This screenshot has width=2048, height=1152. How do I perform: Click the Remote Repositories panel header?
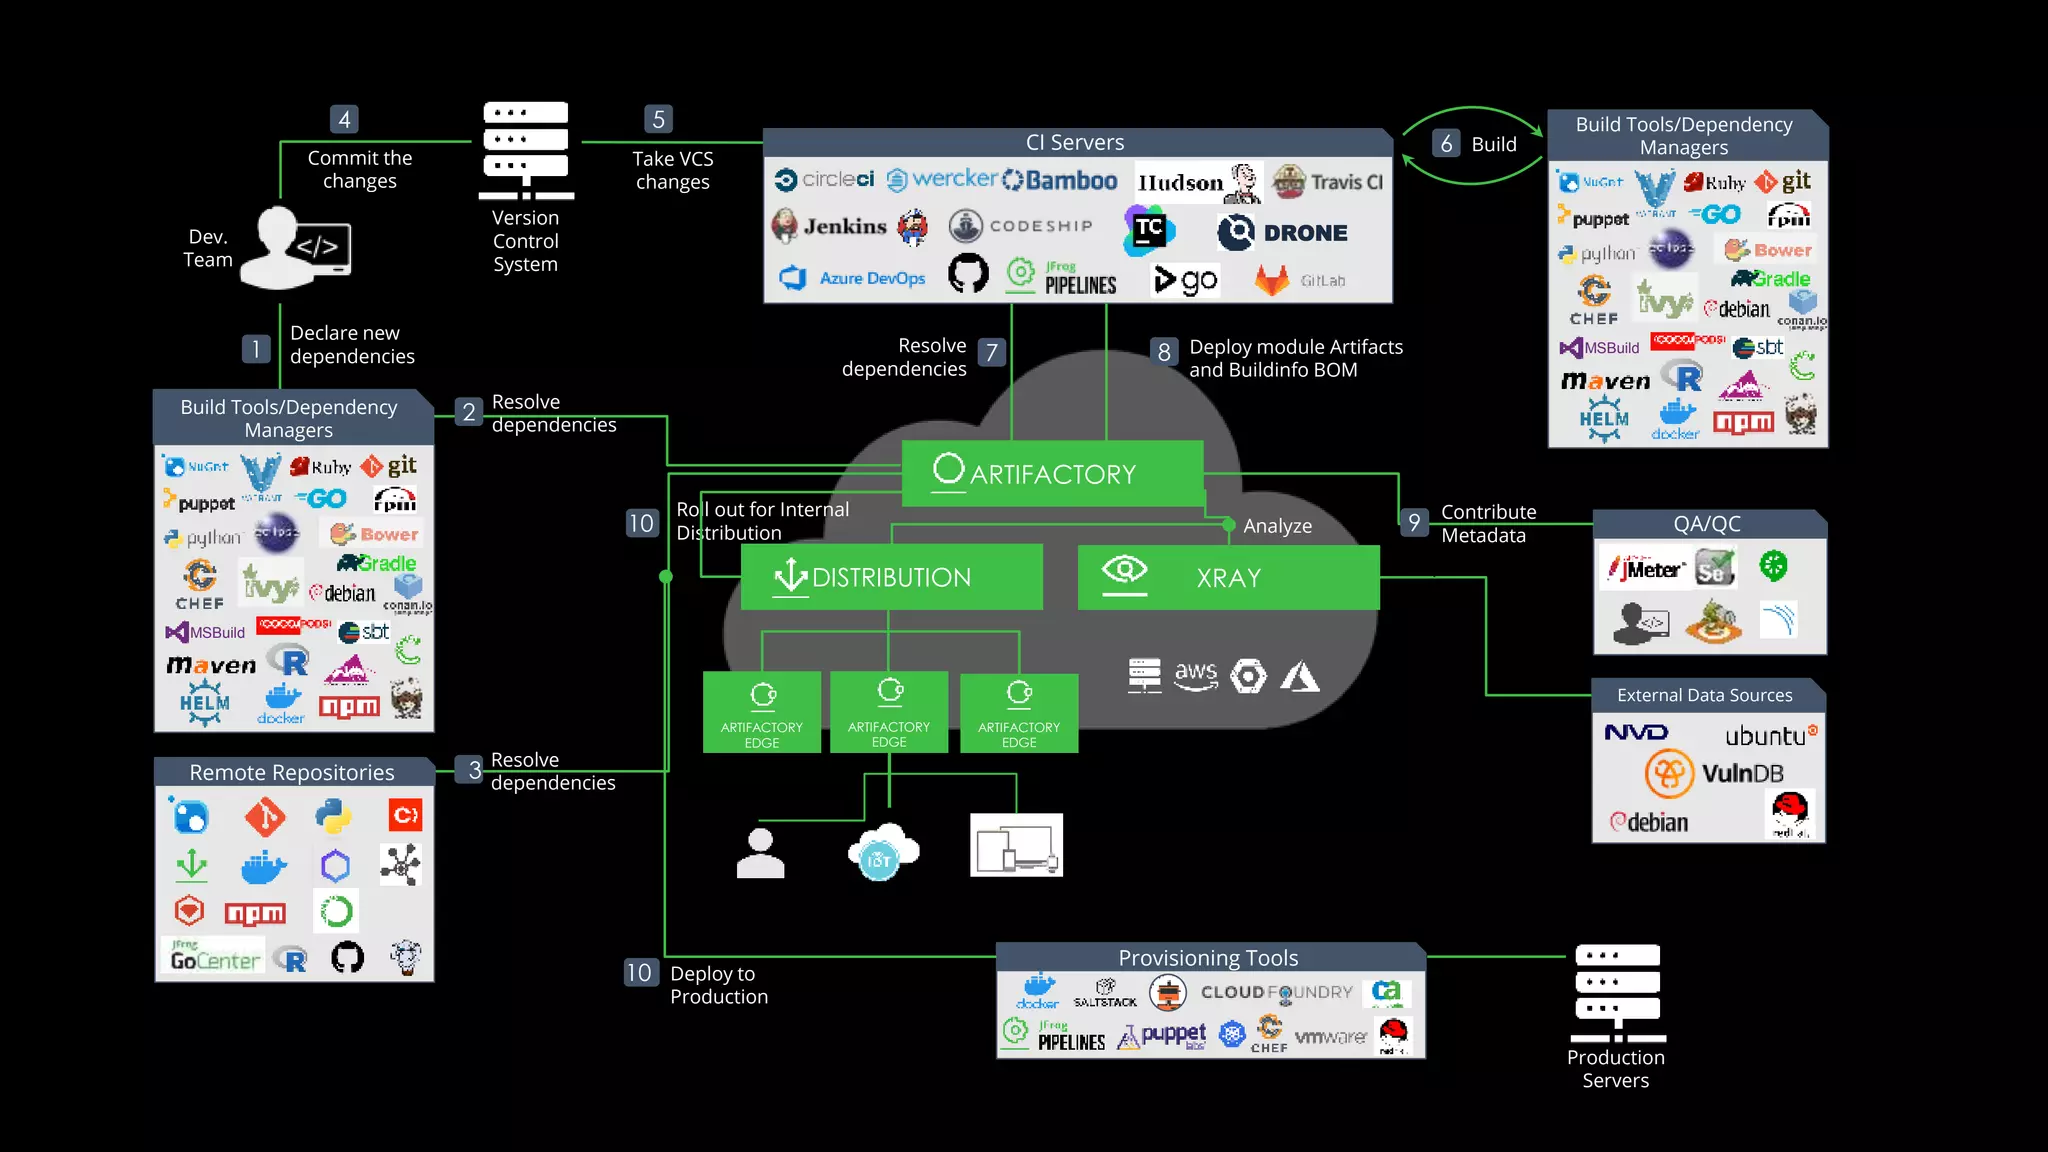[292, 772]
